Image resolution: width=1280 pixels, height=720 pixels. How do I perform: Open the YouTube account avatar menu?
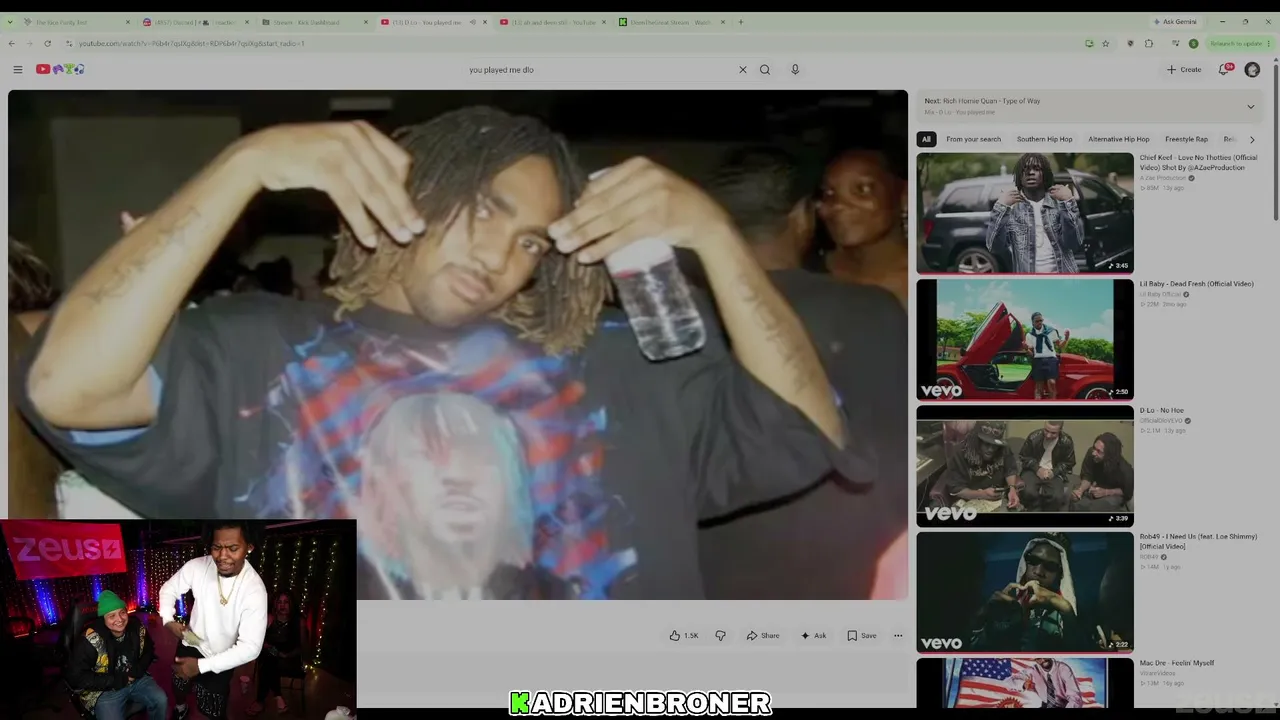pyautogui.click(x=1252, y=69)
